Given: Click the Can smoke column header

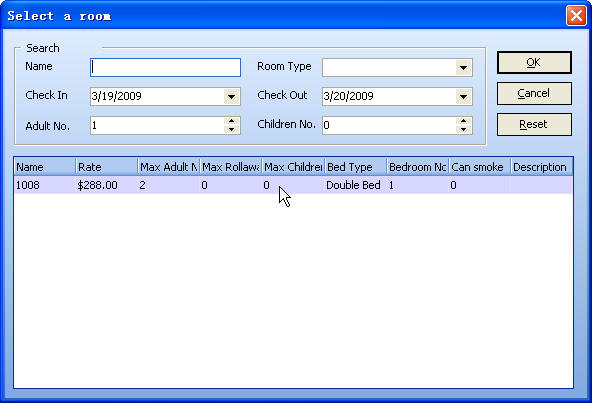Looking at the screenshot, I should [x=480, y=167].
